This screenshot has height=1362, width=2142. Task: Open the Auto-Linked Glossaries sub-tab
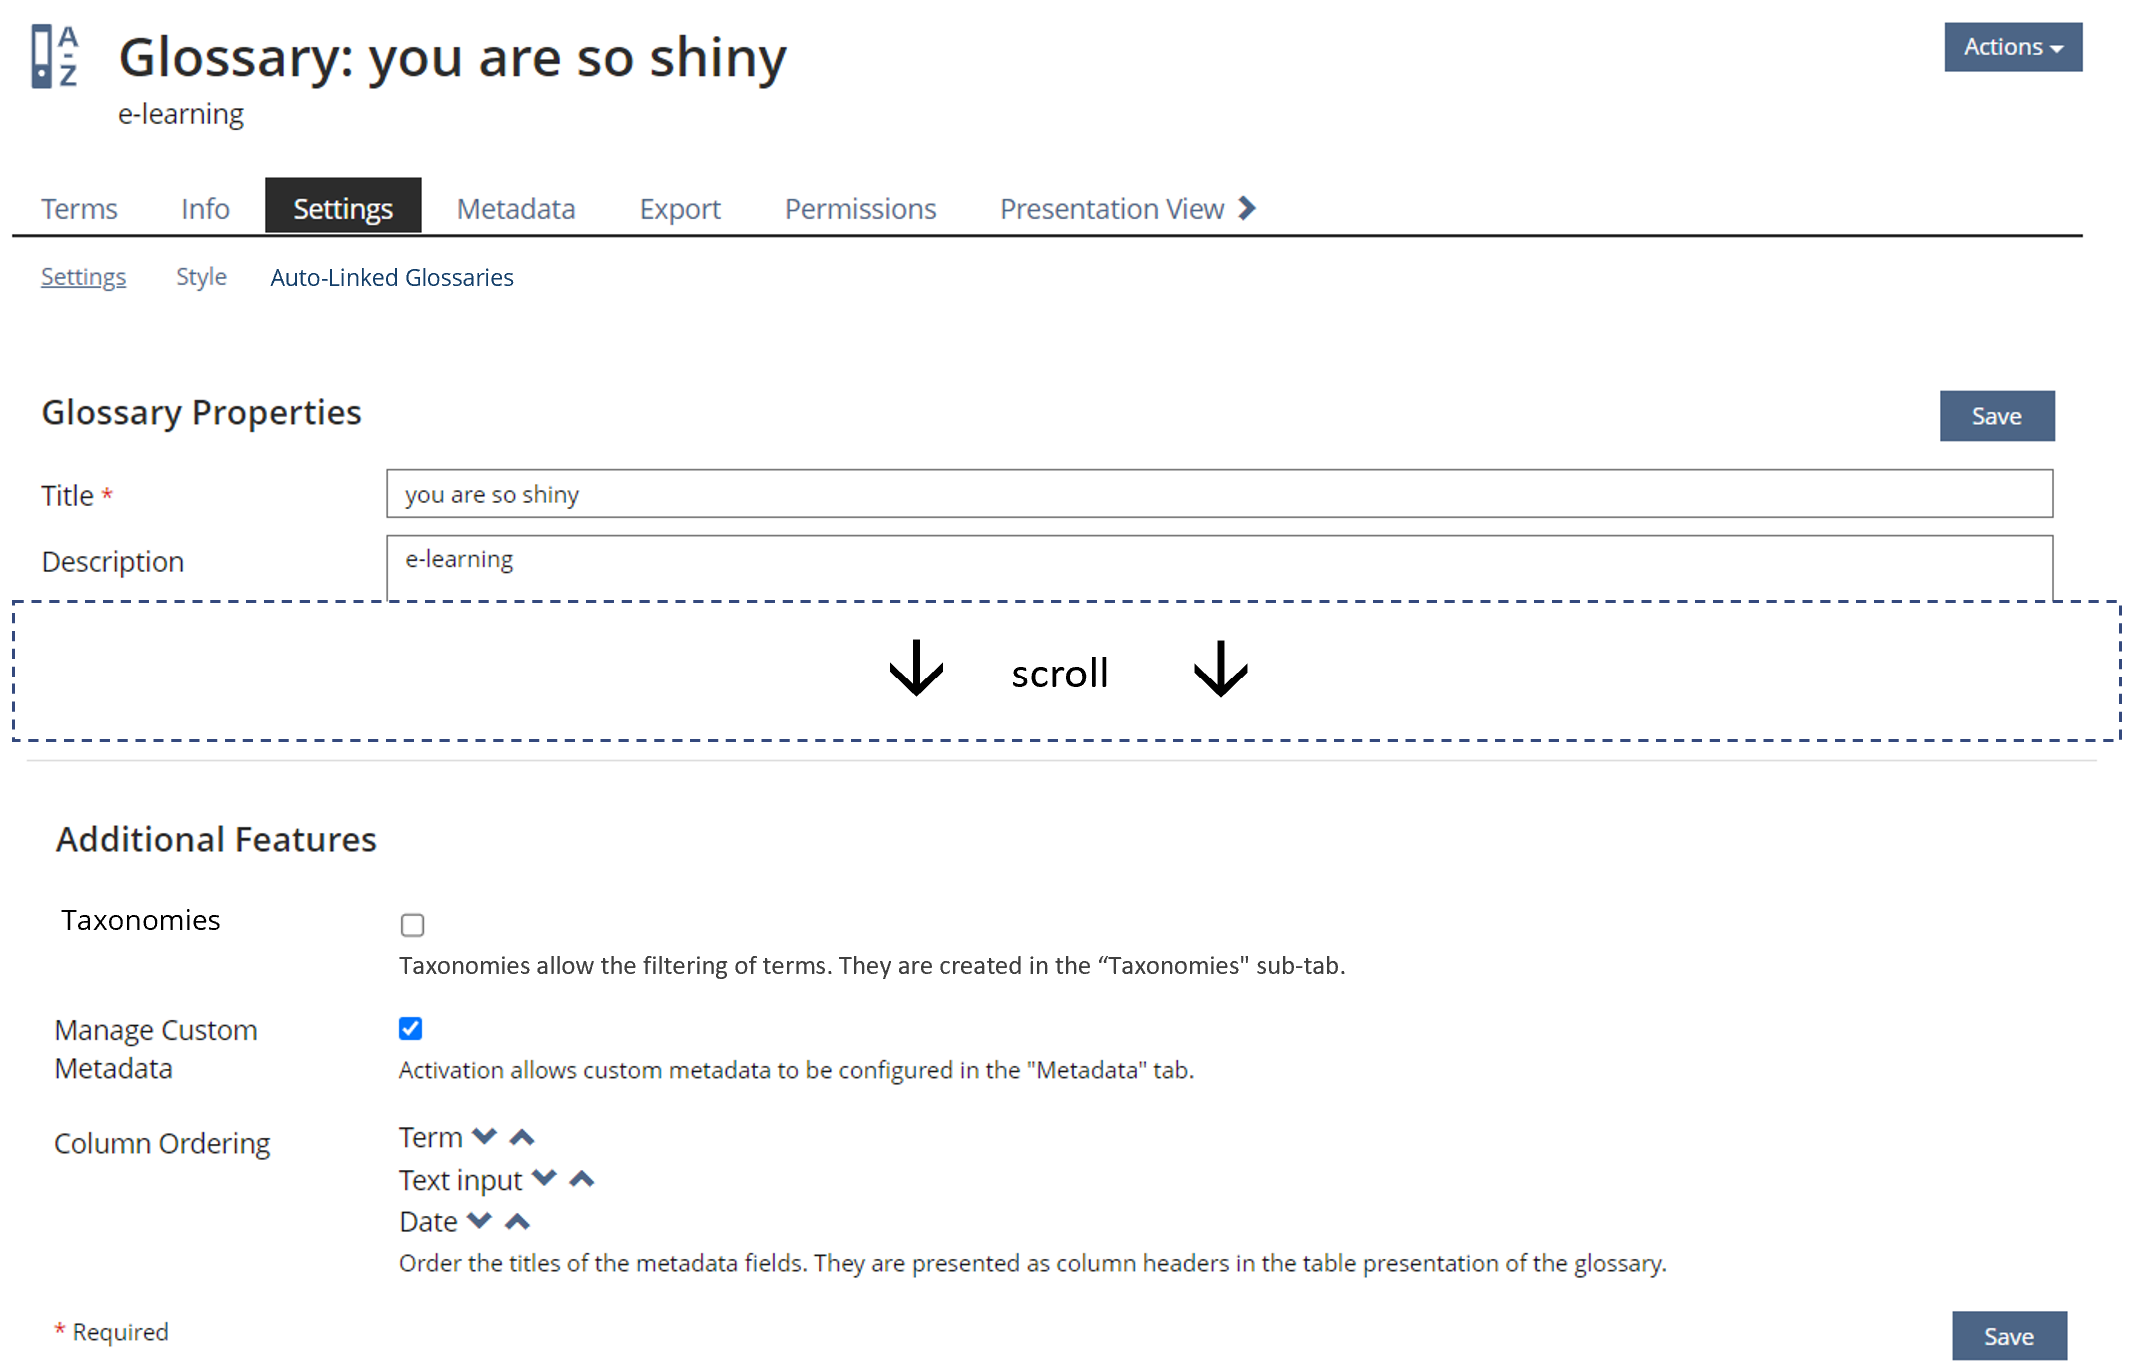point(392,277)
